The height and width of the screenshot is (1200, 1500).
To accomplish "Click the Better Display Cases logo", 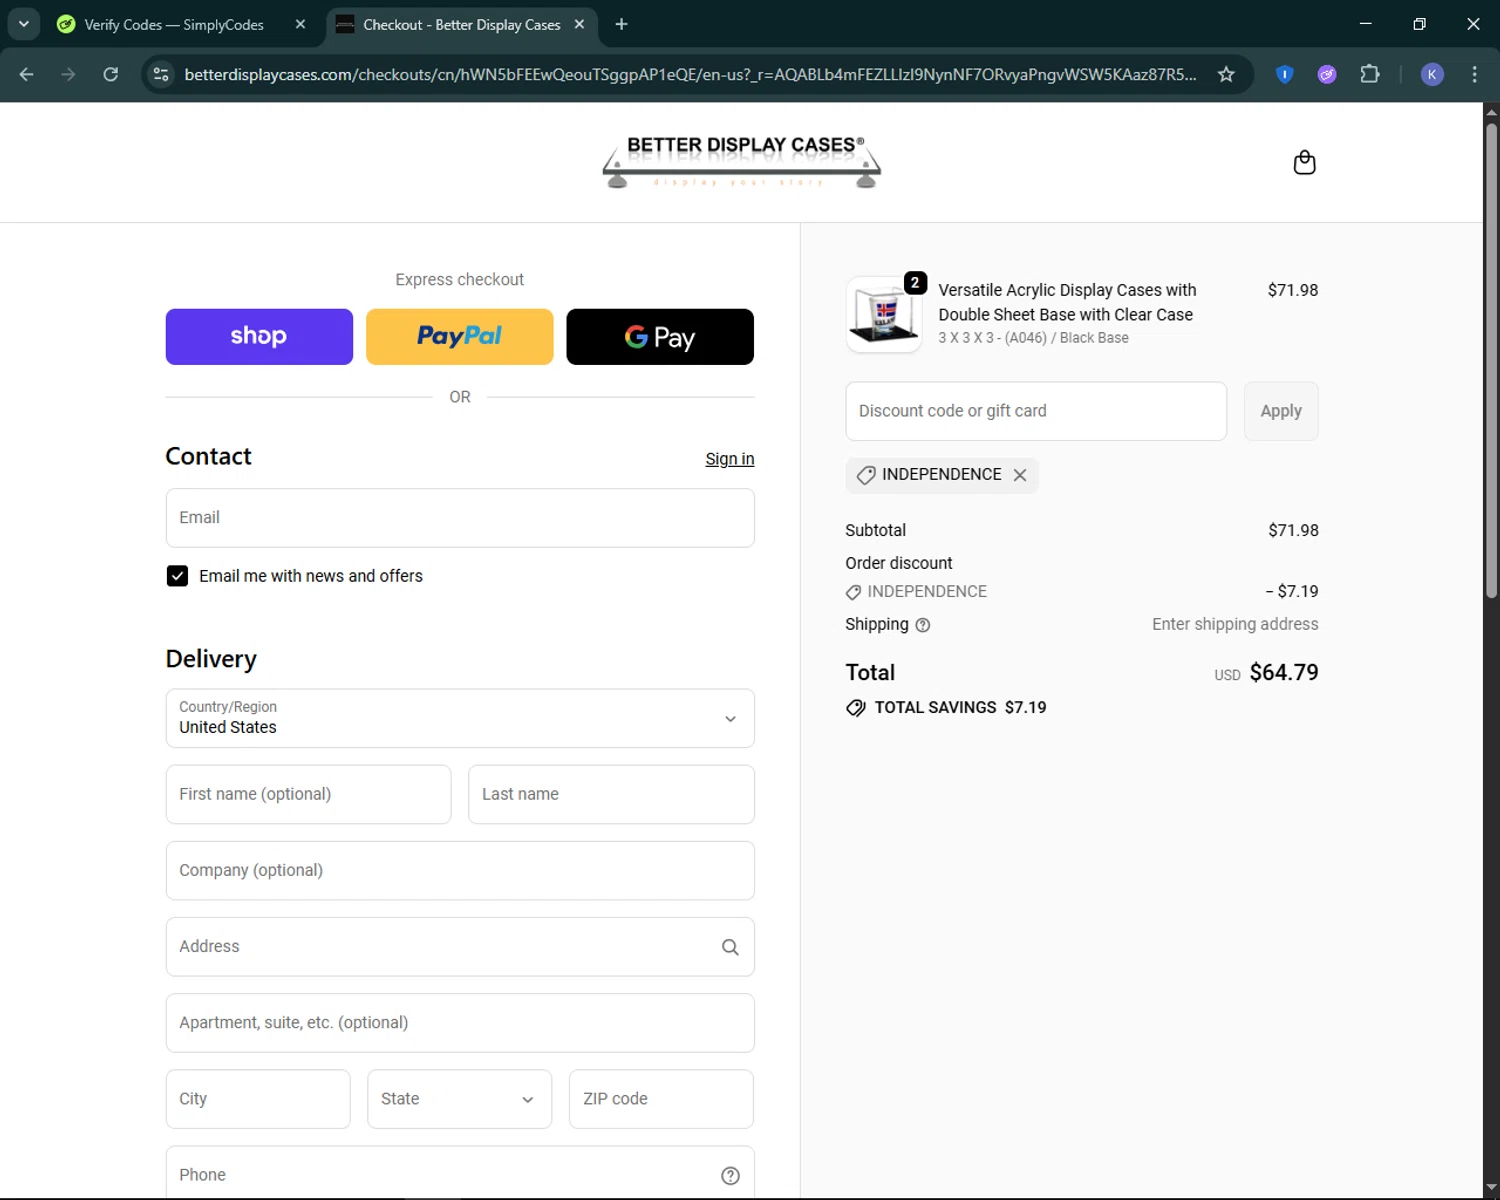I will (x=741, y=162).
